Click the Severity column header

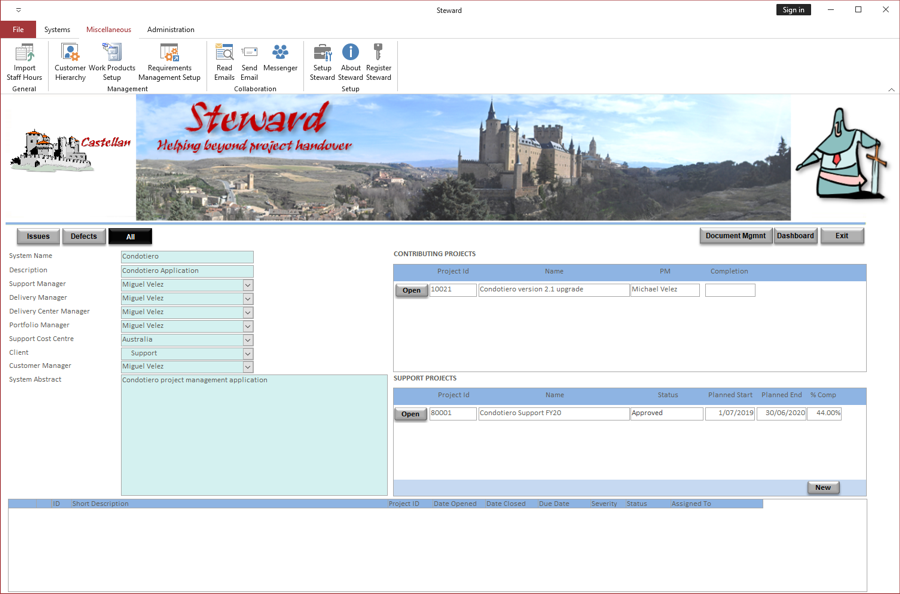click(604, 504)
